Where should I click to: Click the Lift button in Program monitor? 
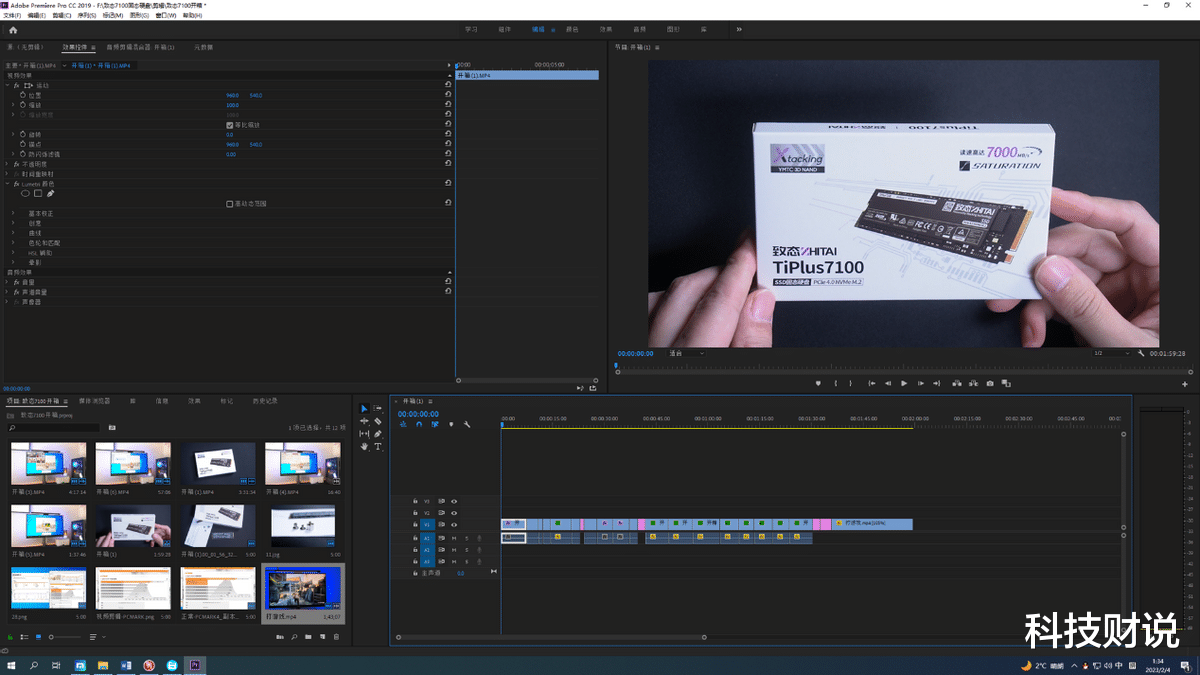click(957, 383)
